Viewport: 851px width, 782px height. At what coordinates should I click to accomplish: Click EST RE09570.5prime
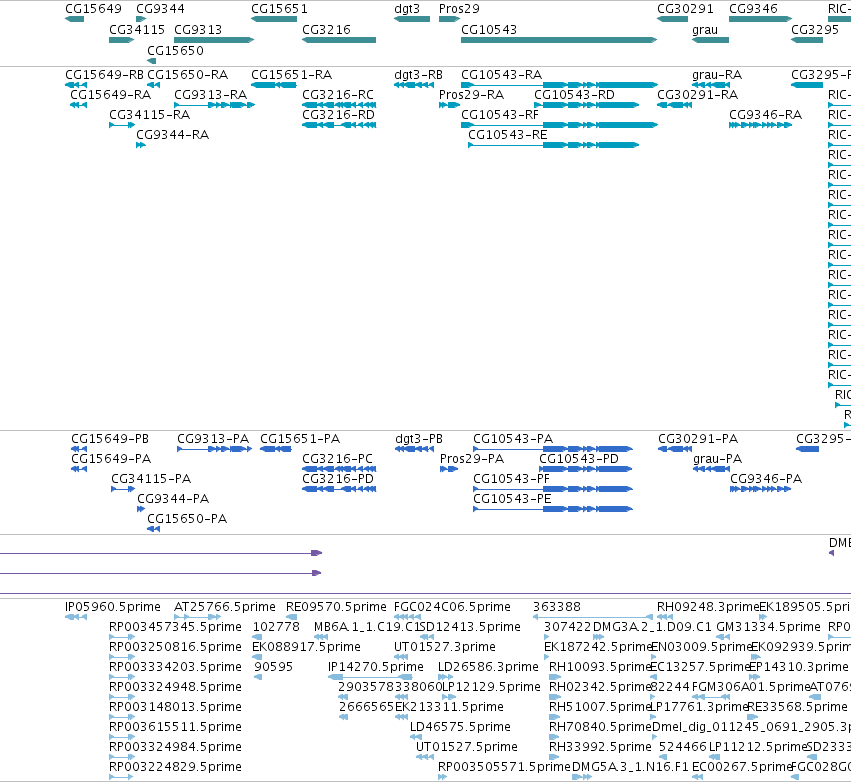point(291,617)
